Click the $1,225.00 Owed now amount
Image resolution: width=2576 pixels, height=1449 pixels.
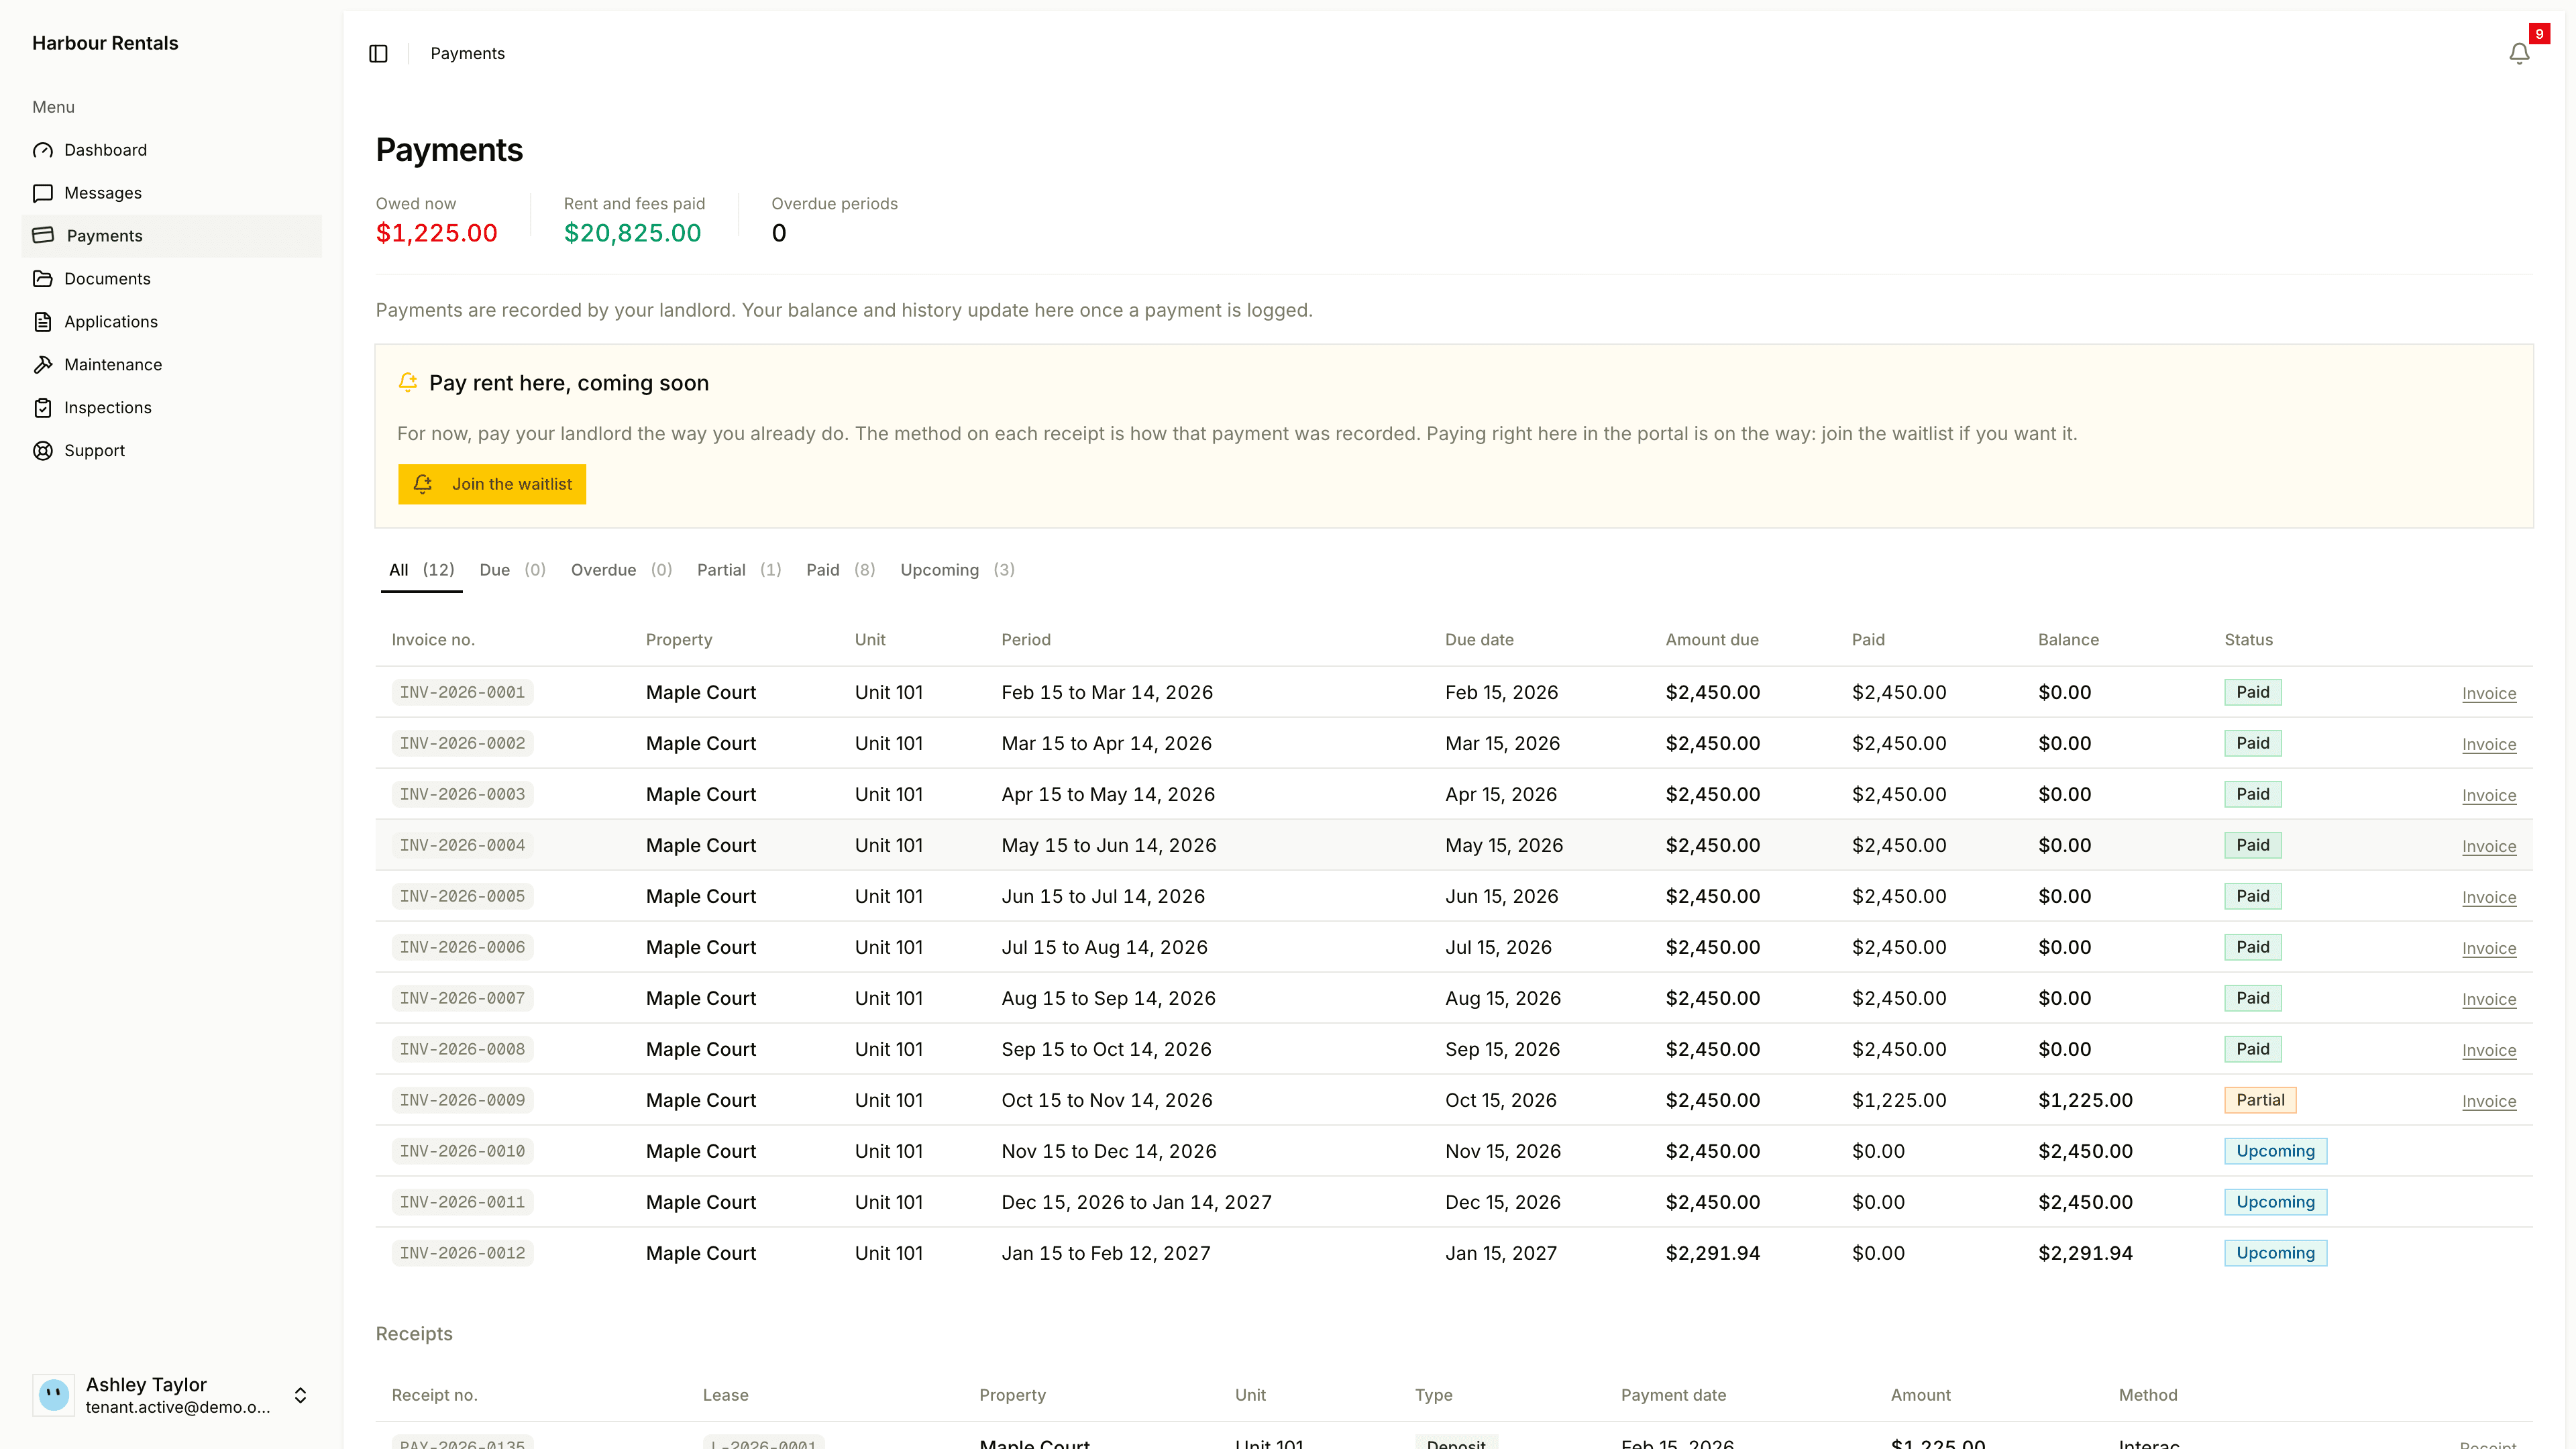click(436, 233)
